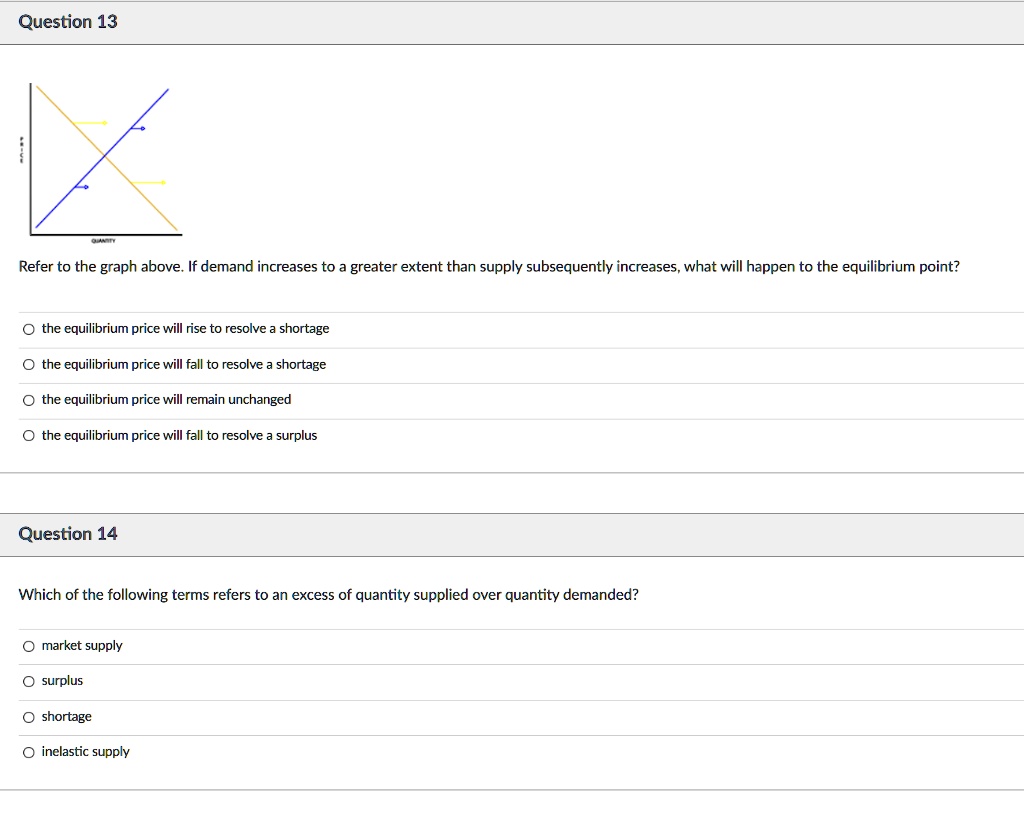
Task: Select the radio button for 'equilibrium price will rise to resolve a shortage'
Action: pyautogui.click(x=29, y=328)
